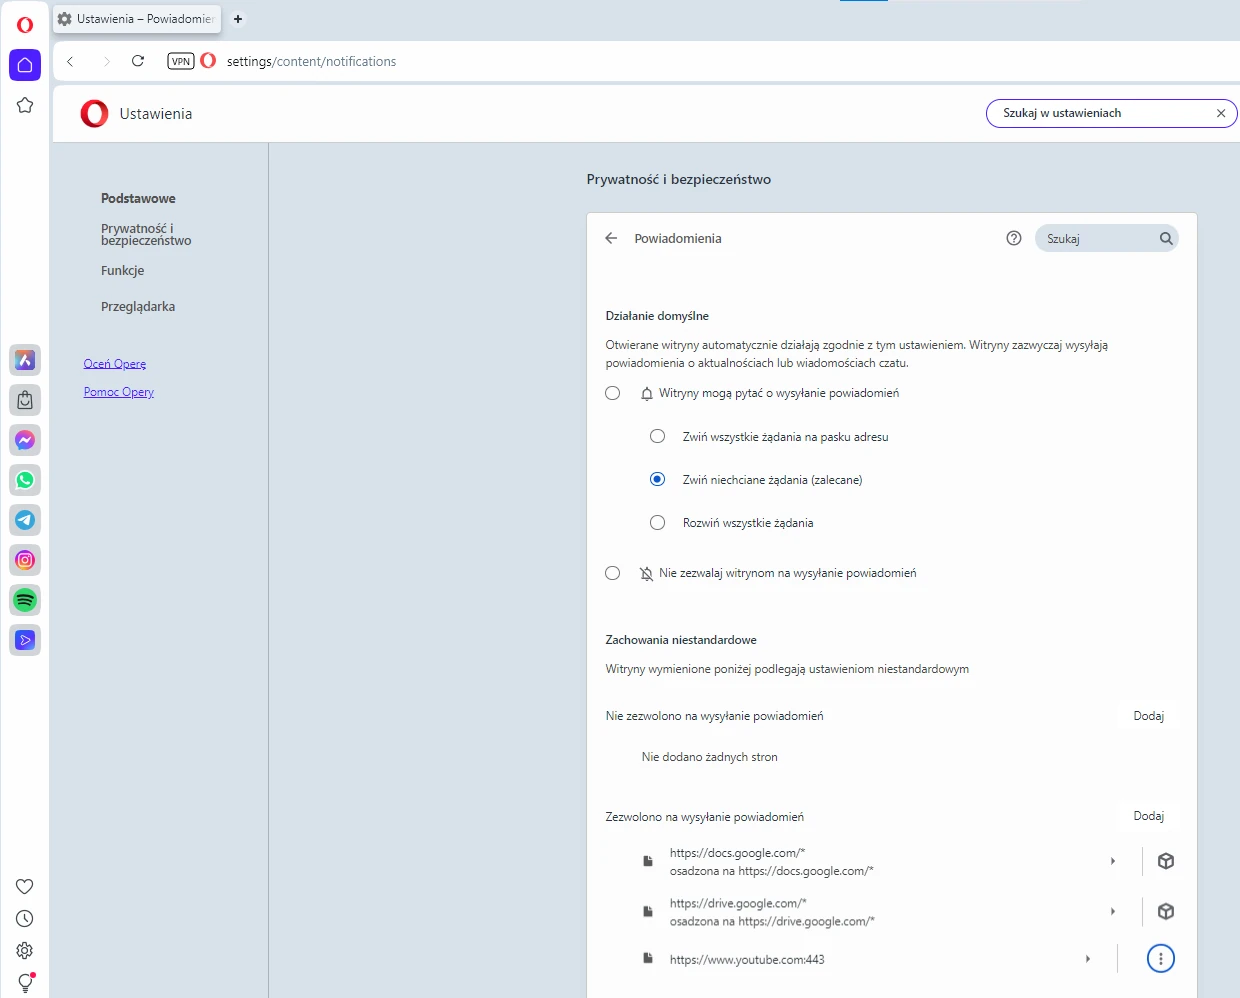Open Messenger from the sidebar
The height and width of the screenshot is (998, 1240).
[x=25, y=440]
